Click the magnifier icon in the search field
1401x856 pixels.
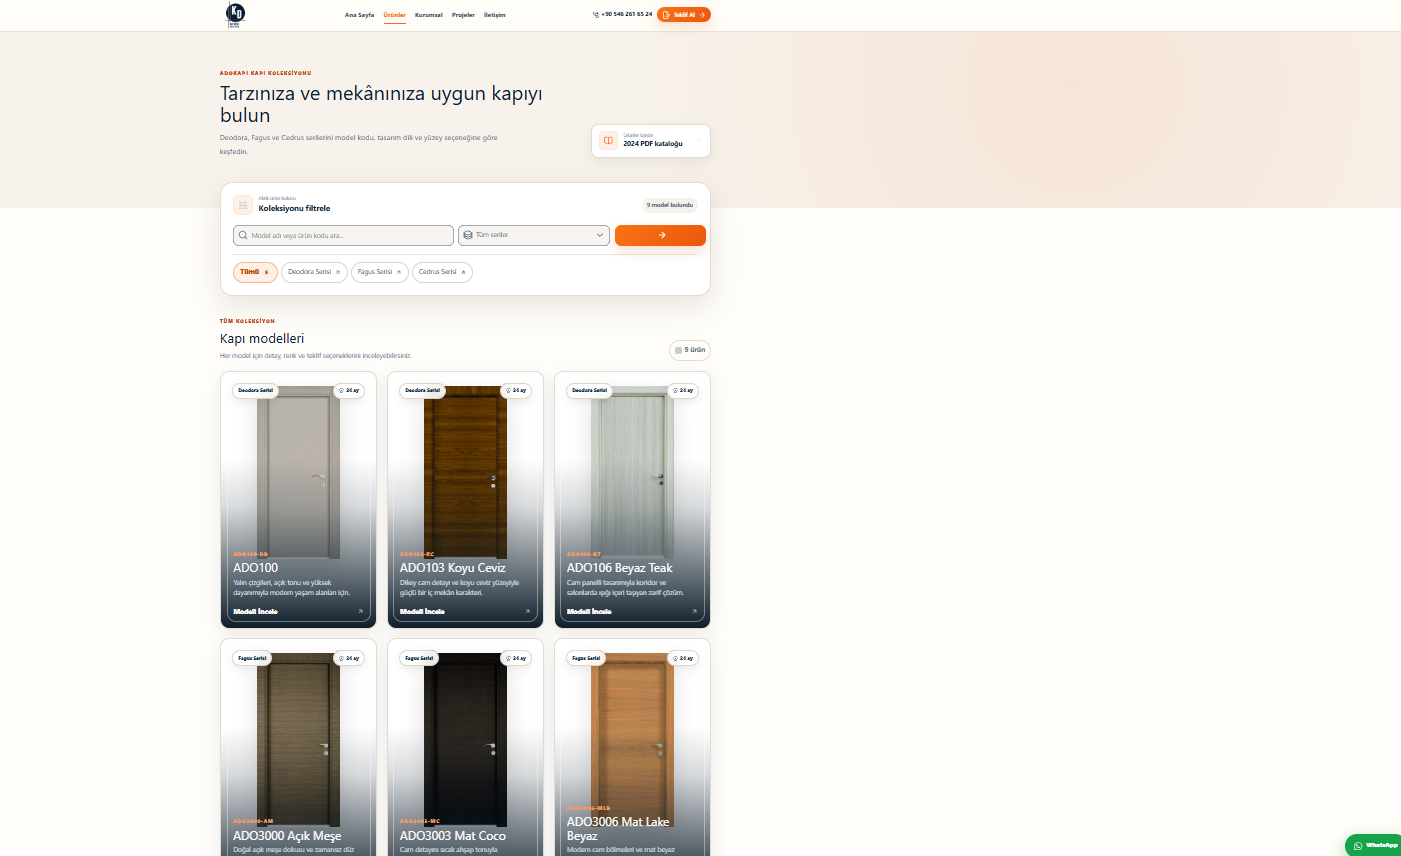(243, 236)
